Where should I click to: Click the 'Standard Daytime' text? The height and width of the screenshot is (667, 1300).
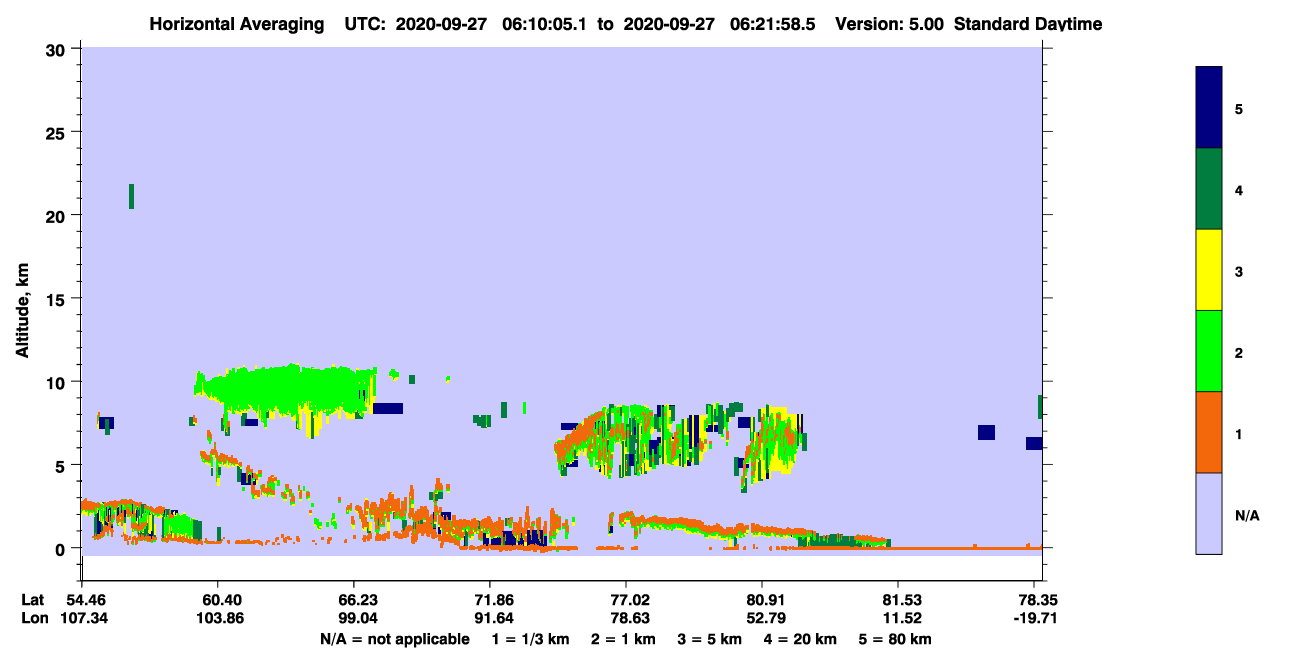click(1028, 24)
